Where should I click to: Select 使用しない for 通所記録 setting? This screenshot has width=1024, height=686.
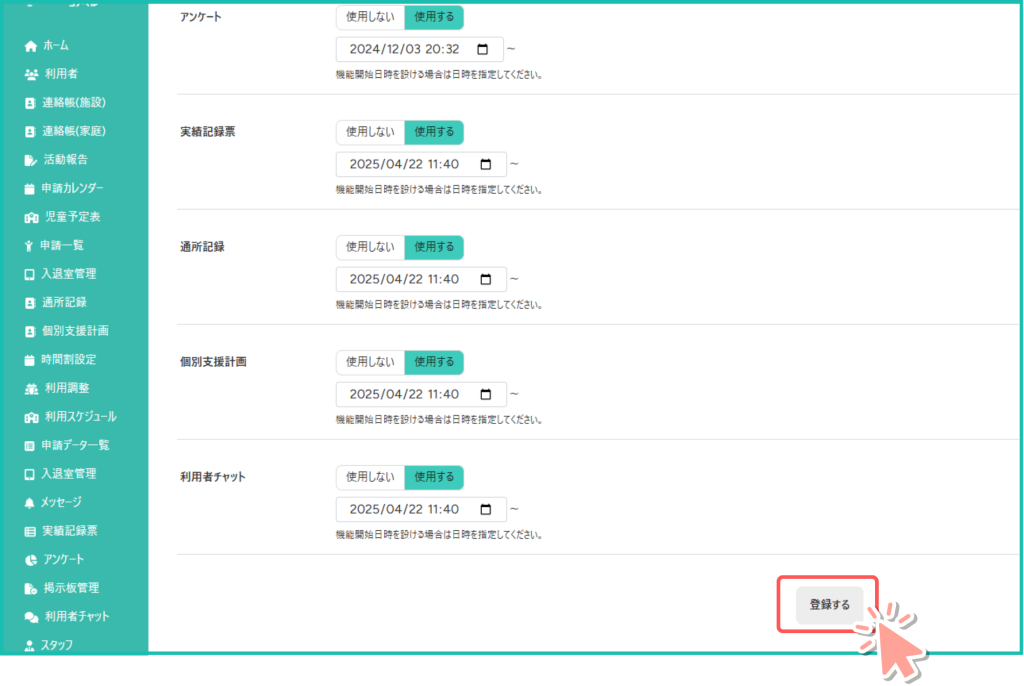(370, 247)
